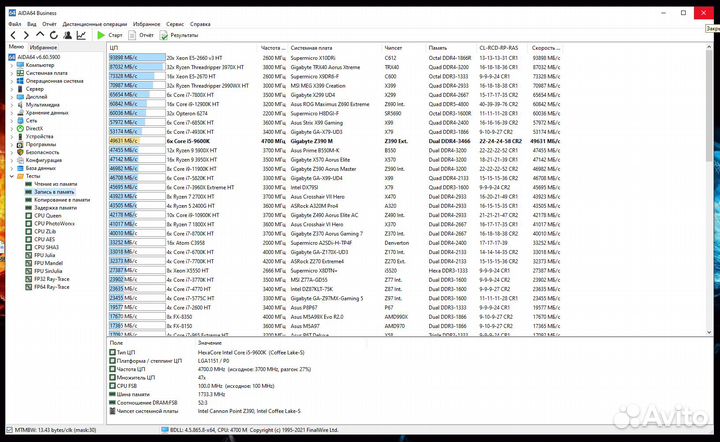Viewport: 720px width, 442px height.
Task: Expand the Устройства node
Action: 11,136
